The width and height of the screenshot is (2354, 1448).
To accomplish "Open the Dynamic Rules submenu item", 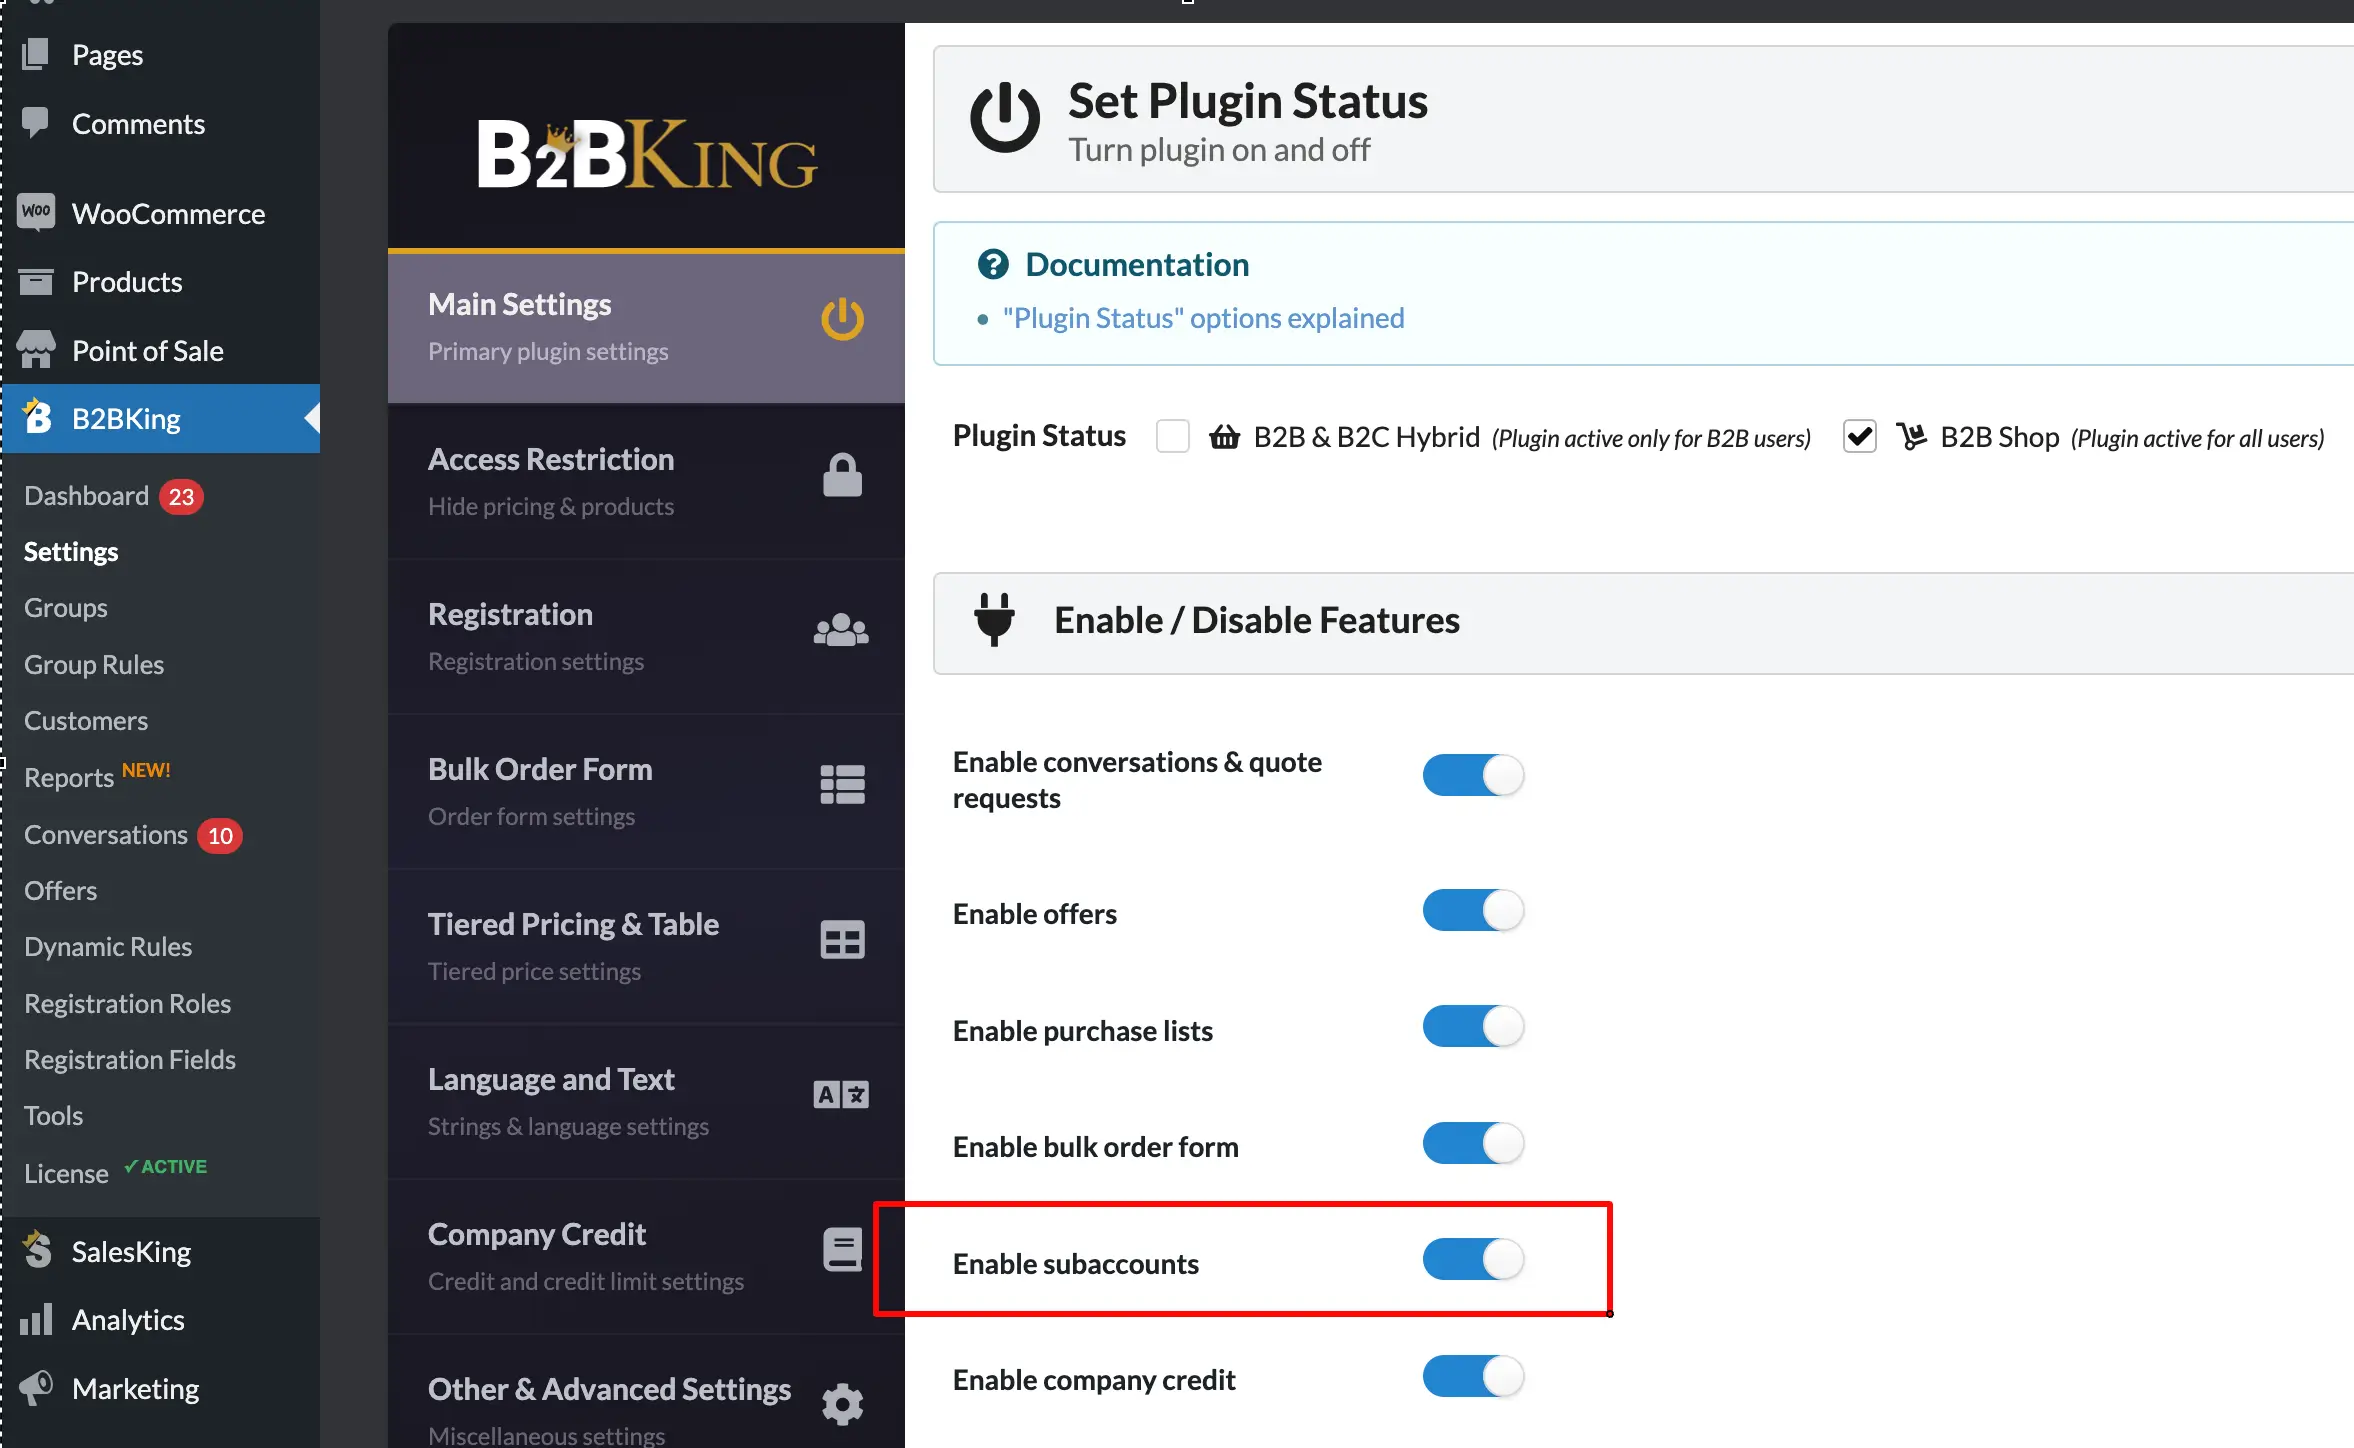I will 108,947.
